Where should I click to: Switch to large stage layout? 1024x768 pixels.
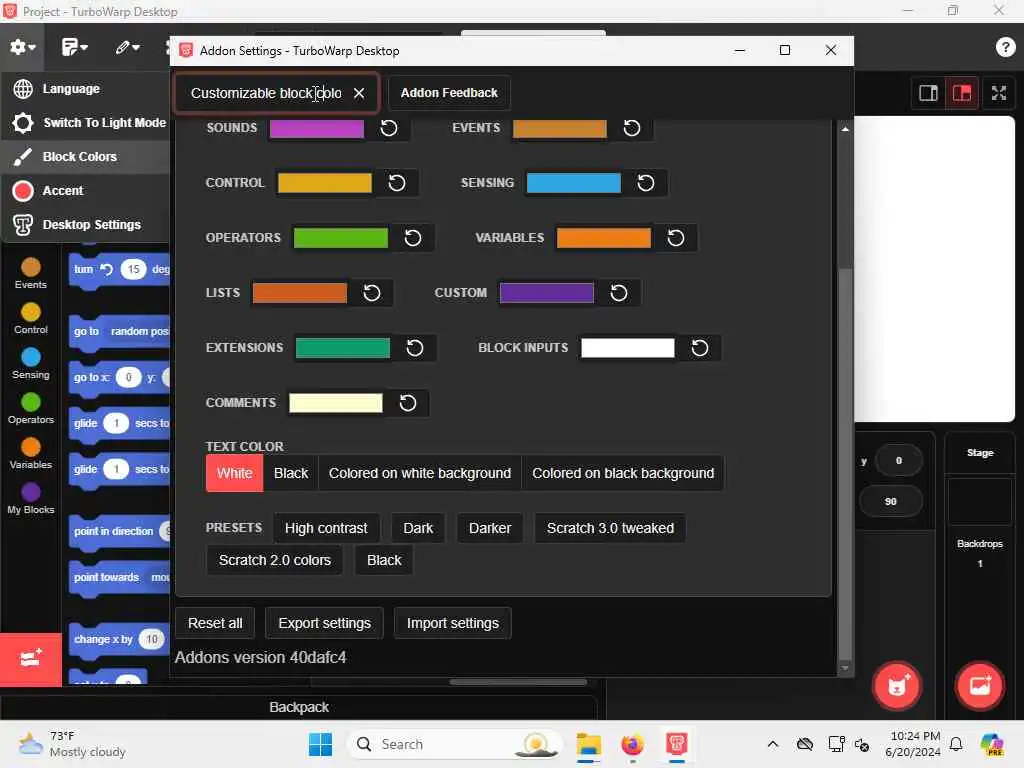click(x=961, y=93)
